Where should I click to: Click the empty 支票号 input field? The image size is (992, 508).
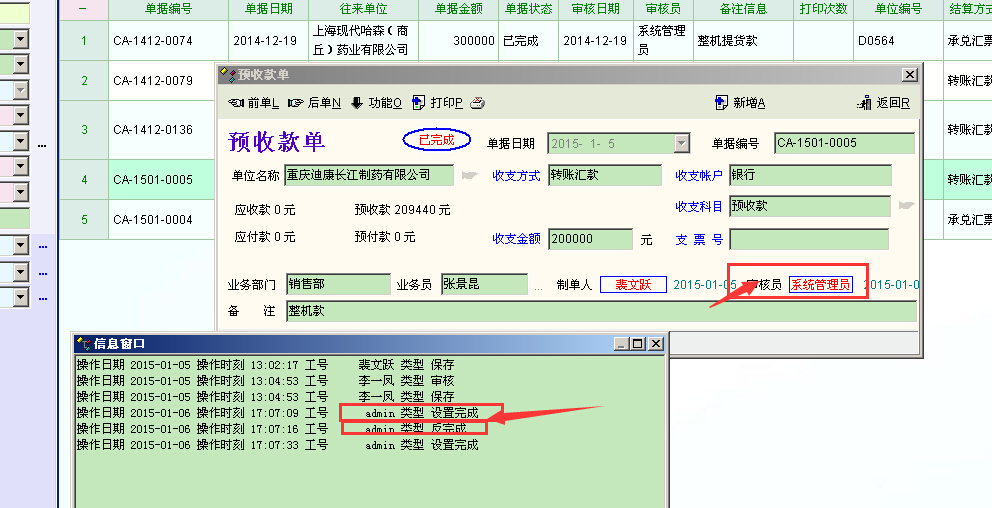pyautogui.click(x=808, y=239)
